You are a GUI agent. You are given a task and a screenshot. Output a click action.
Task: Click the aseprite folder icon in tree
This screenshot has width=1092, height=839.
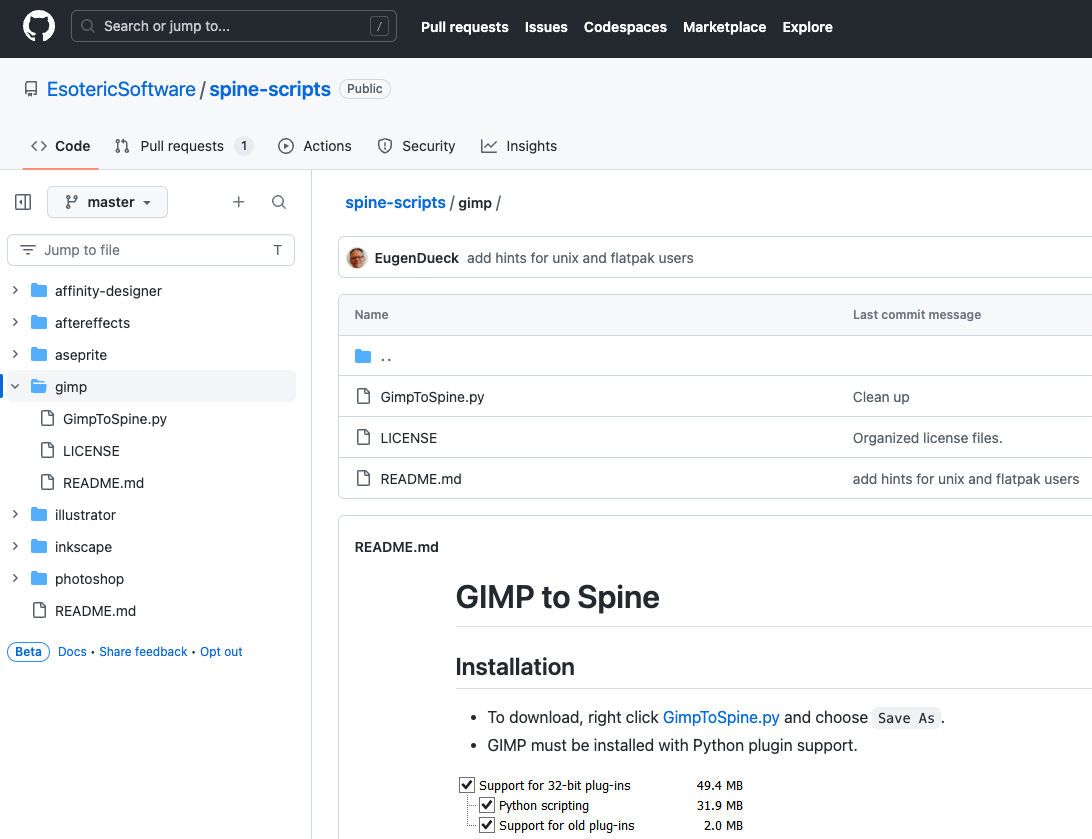pyautogui.click(x=39, y=354)
